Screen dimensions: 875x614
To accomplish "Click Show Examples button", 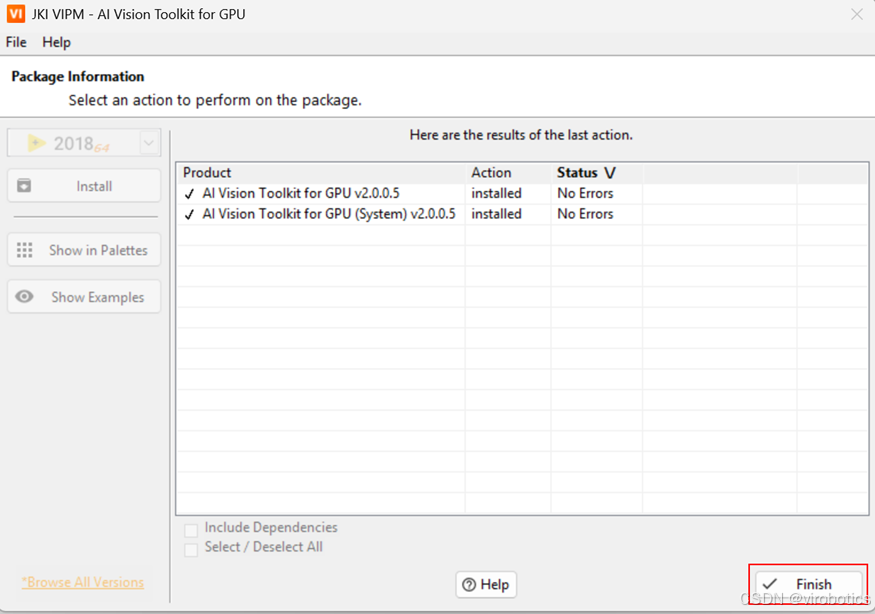I will point(84,297).
